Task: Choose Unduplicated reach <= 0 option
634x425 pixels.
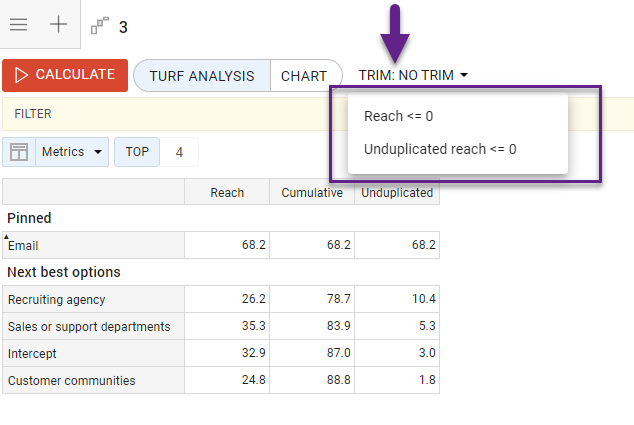Action: click(440, 150)
